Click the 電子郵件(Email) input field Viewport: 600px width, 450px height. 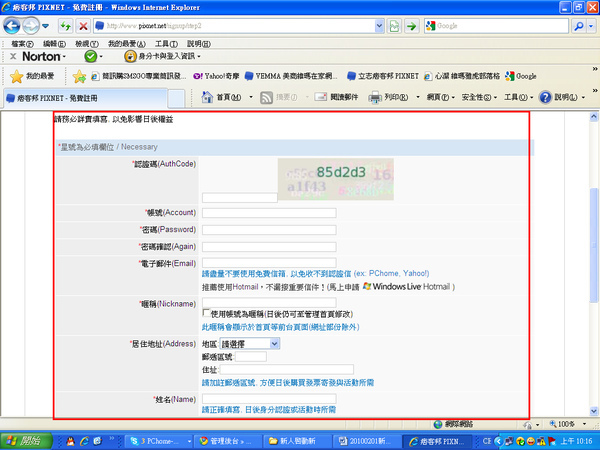click(269, 262)
